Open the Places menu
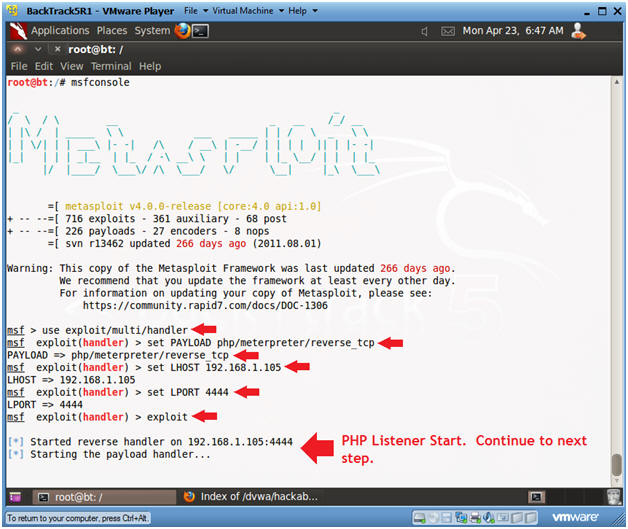This screenshot has height=529, width=628. [112, 31]
